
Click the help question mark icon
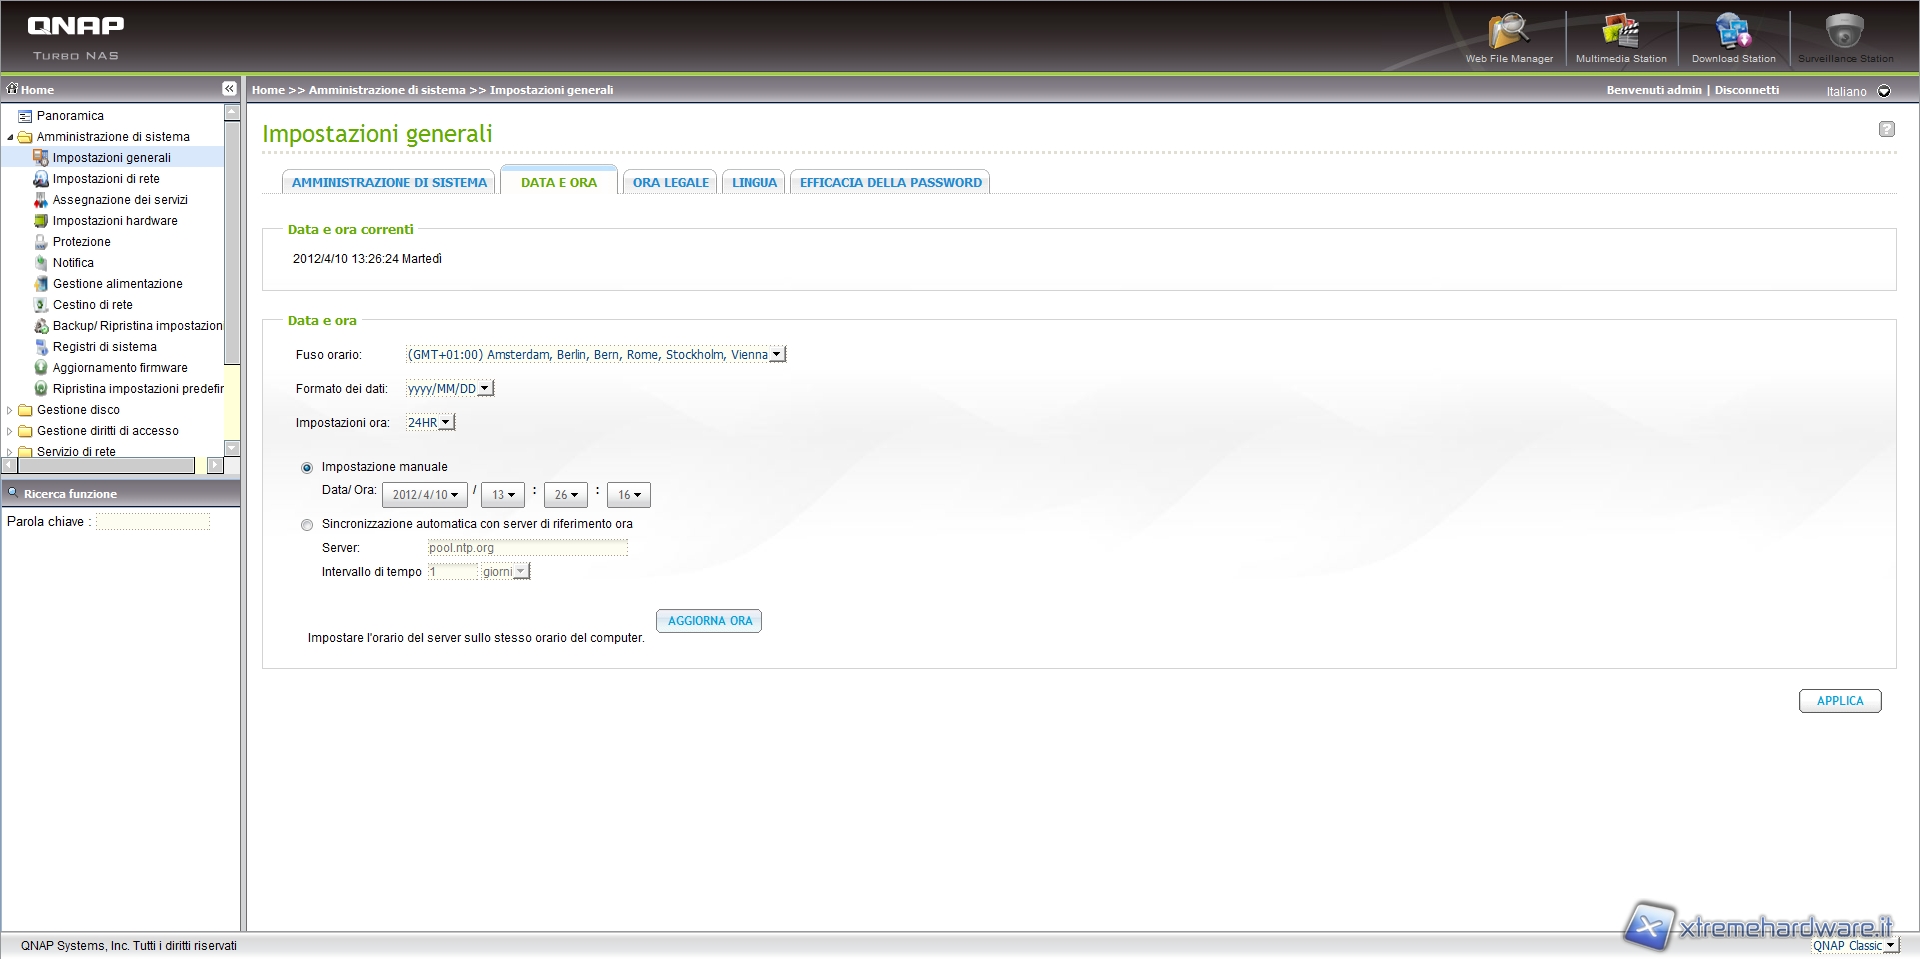[x=1886, y=129]
